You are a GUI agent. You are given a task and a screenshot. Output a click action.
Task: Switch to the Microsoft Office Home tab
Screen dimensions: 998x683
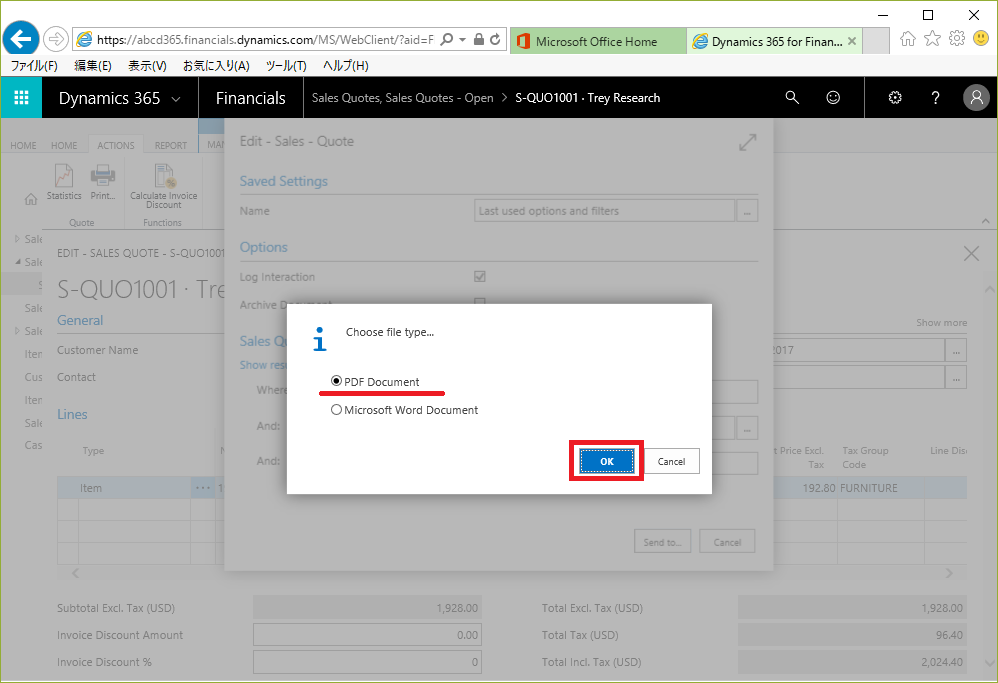[x=598, y=41]
